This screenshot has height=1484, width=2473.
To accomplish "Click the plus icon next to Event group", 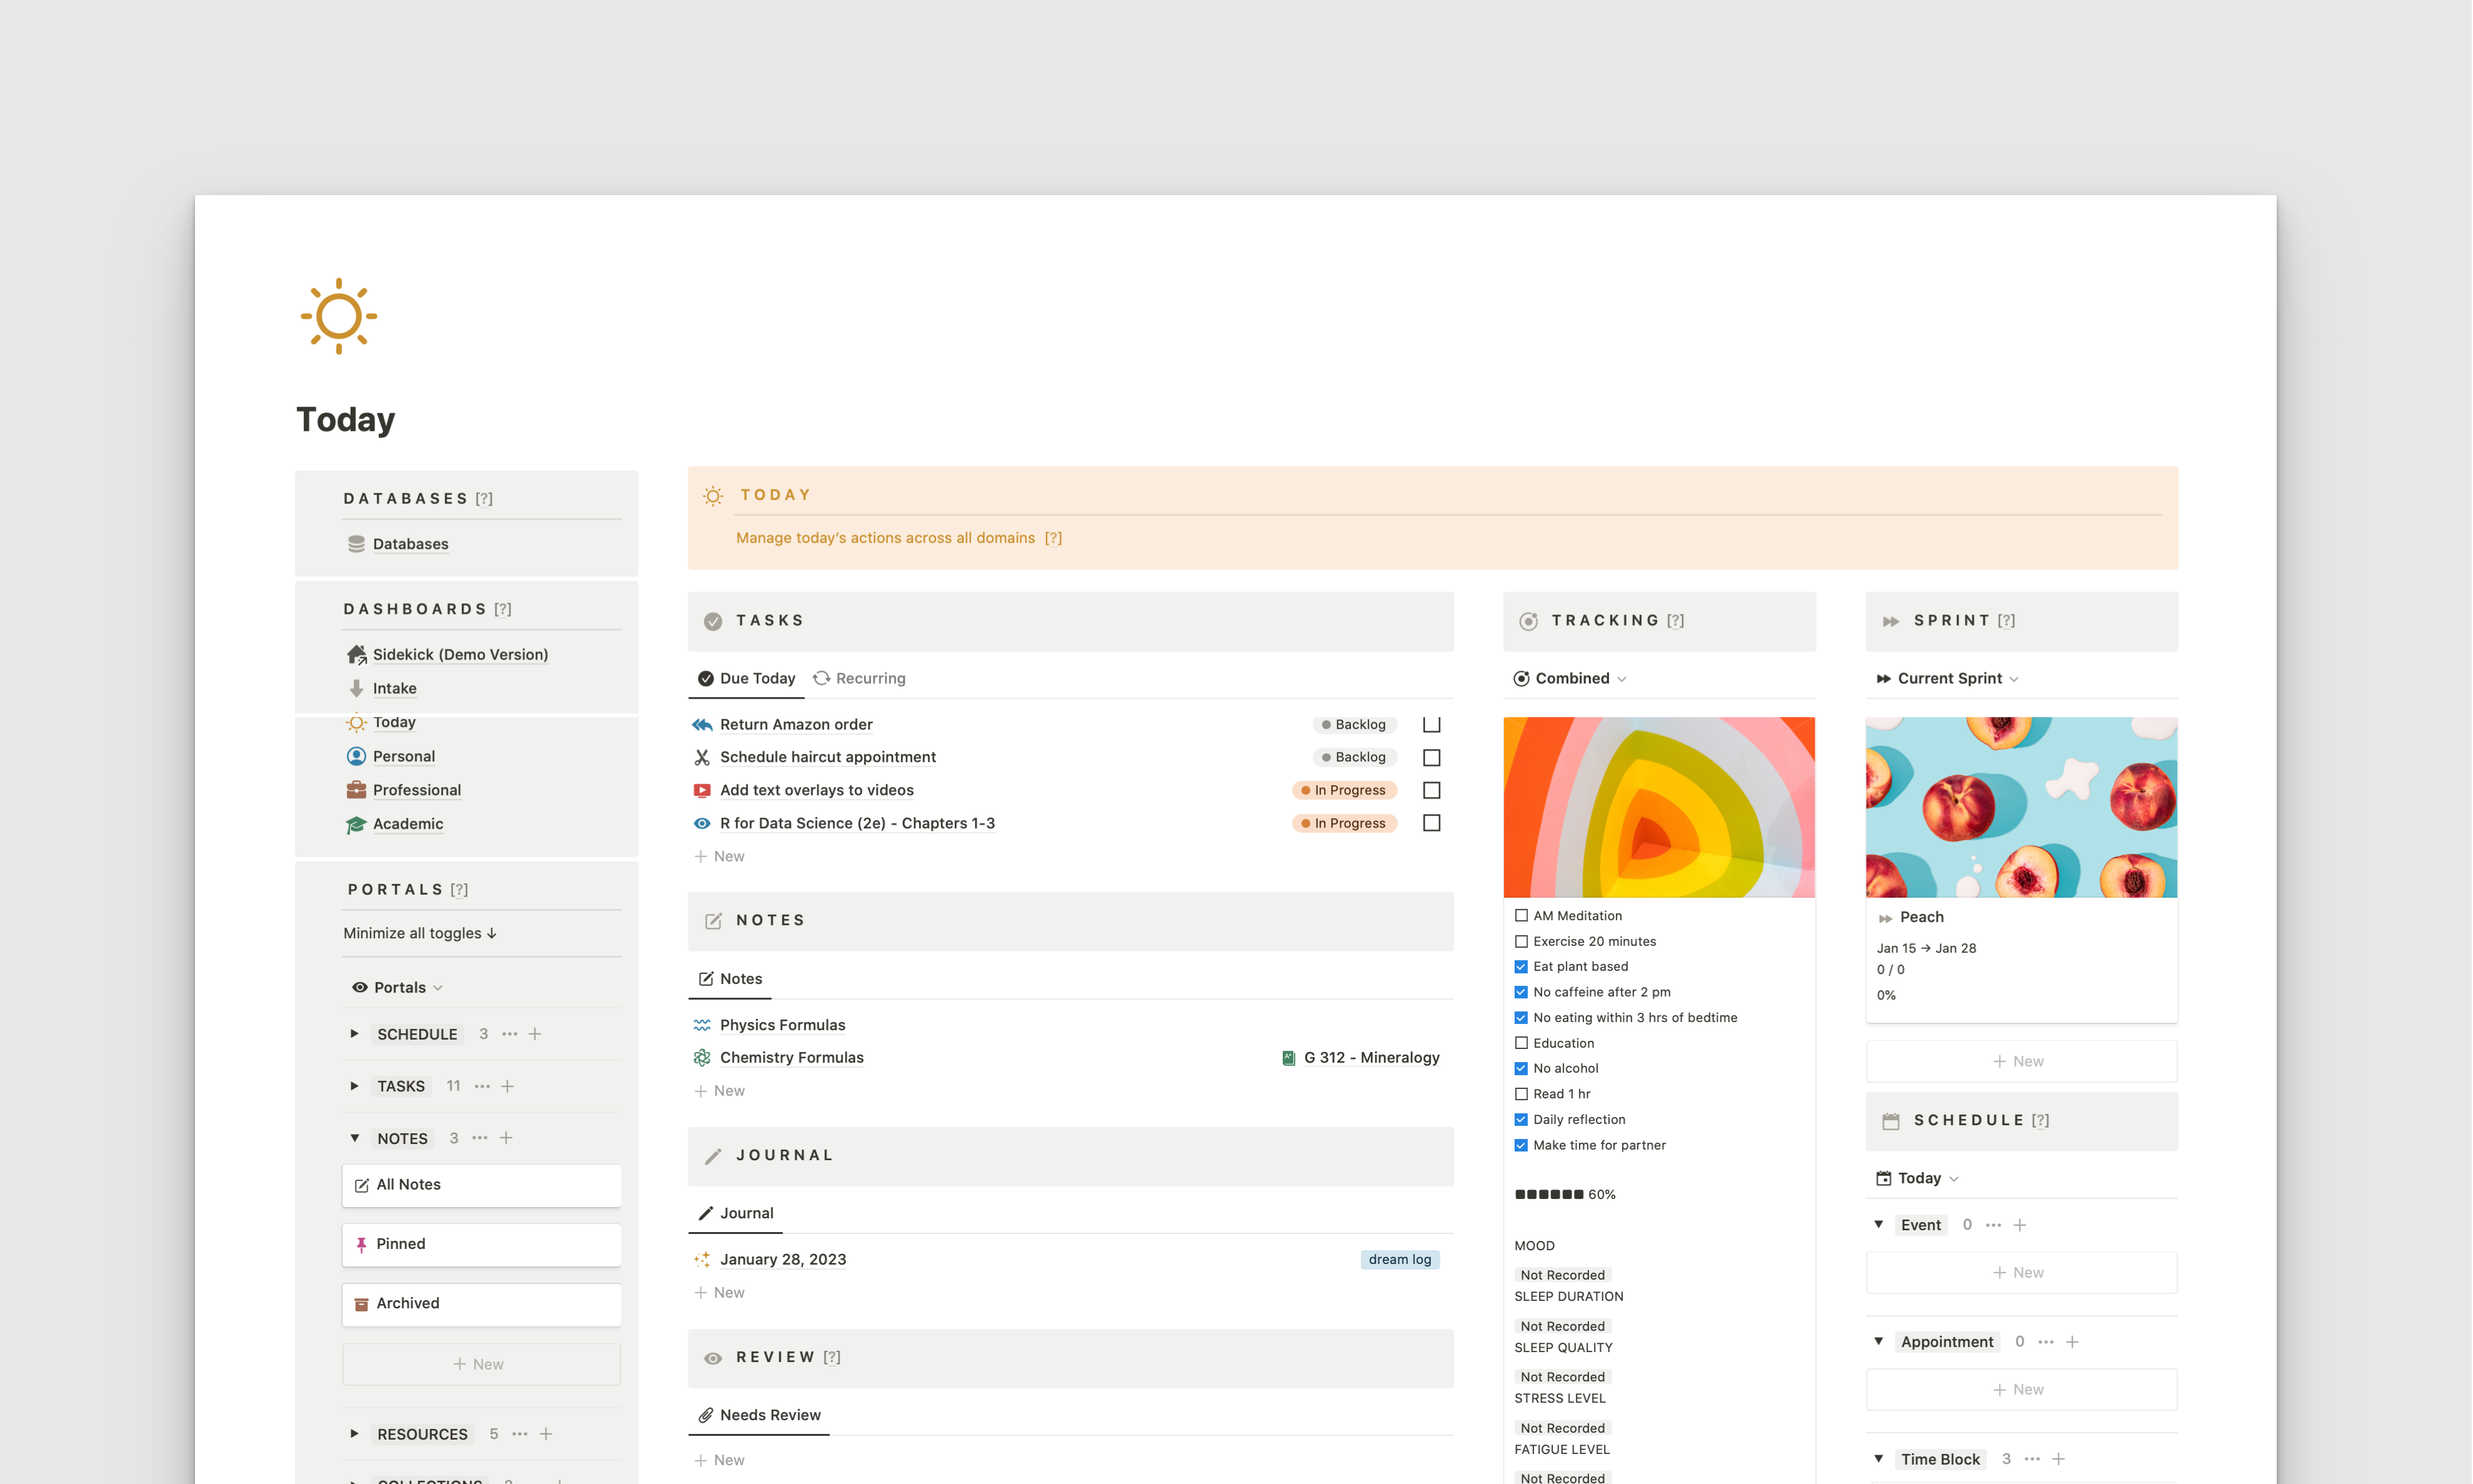I will tap(2019, 1225).
